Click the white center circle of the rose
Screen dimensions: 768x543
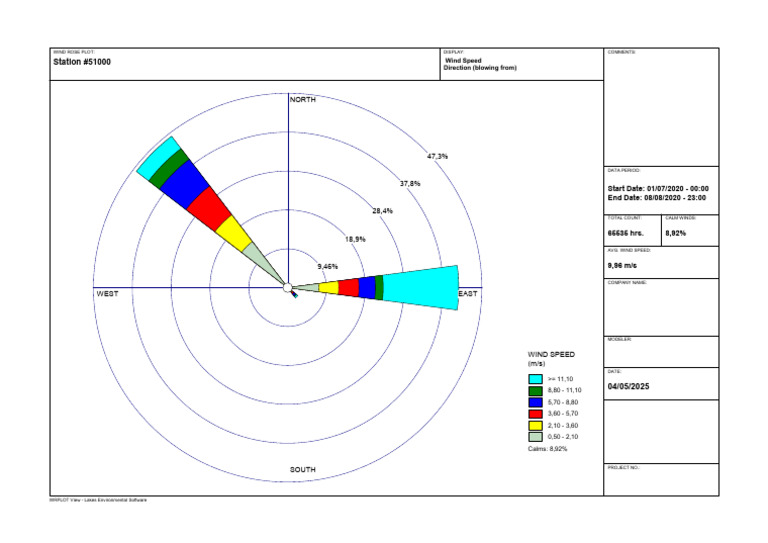[x=288, y=288]
